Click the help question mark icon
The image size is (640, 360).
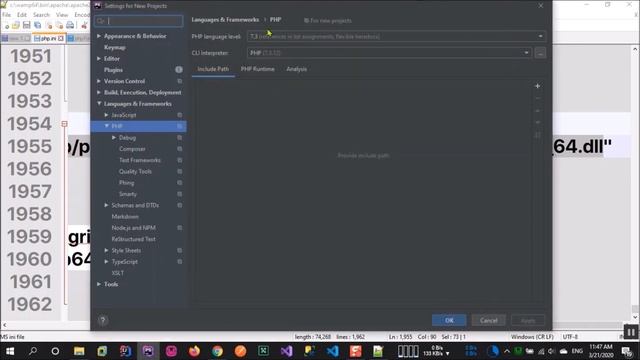tap(103, 320)
